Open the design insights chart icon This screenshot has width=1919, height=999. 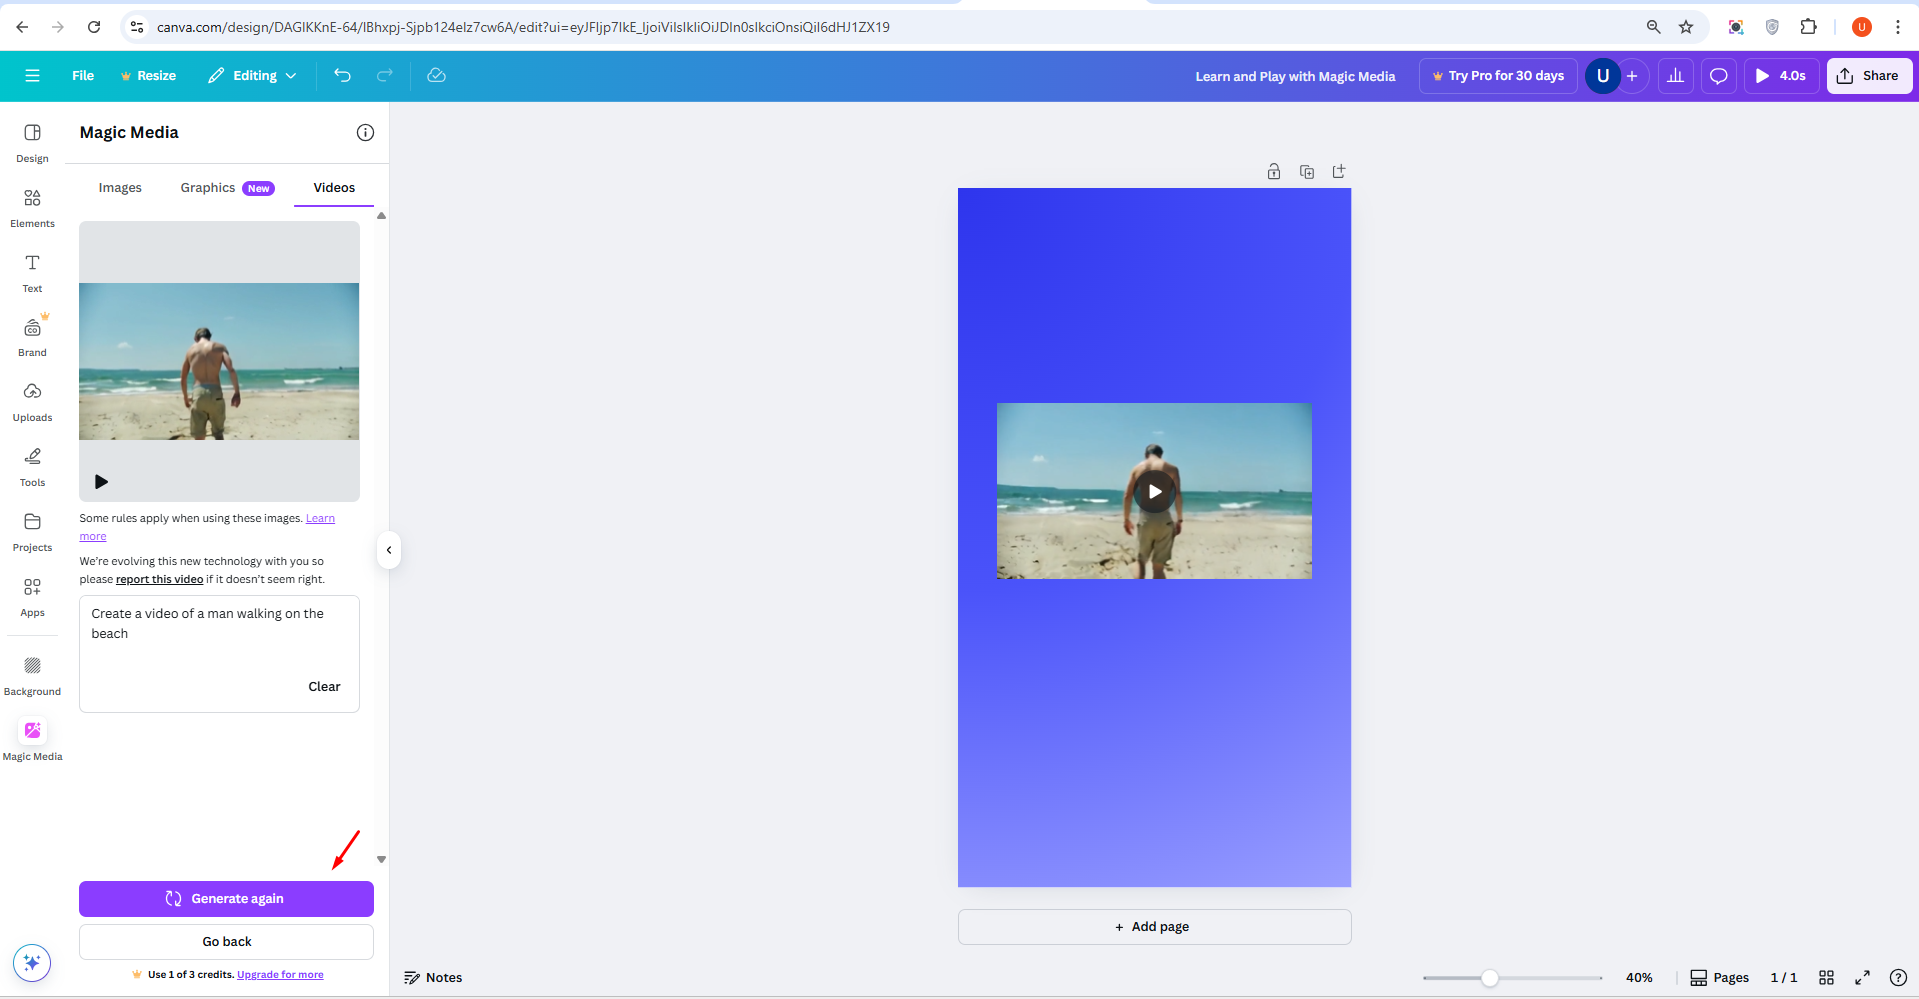click(x=1676, y=75)
